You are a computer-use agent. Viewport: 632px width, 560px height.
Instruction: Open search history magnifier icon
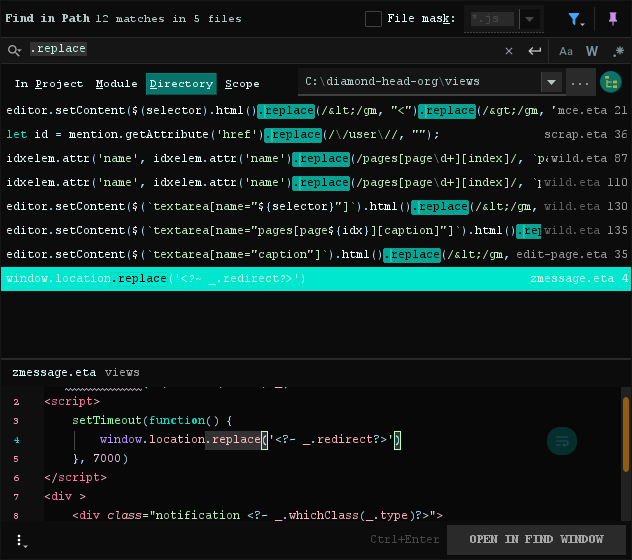[14, 50]
